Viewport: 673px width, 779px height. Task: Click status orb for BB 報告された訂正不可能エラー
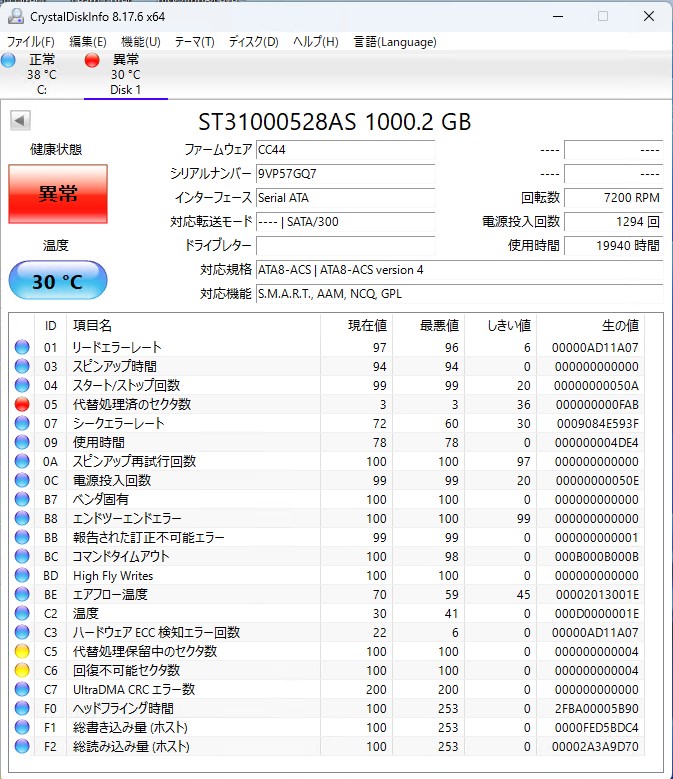pos(22,537)
